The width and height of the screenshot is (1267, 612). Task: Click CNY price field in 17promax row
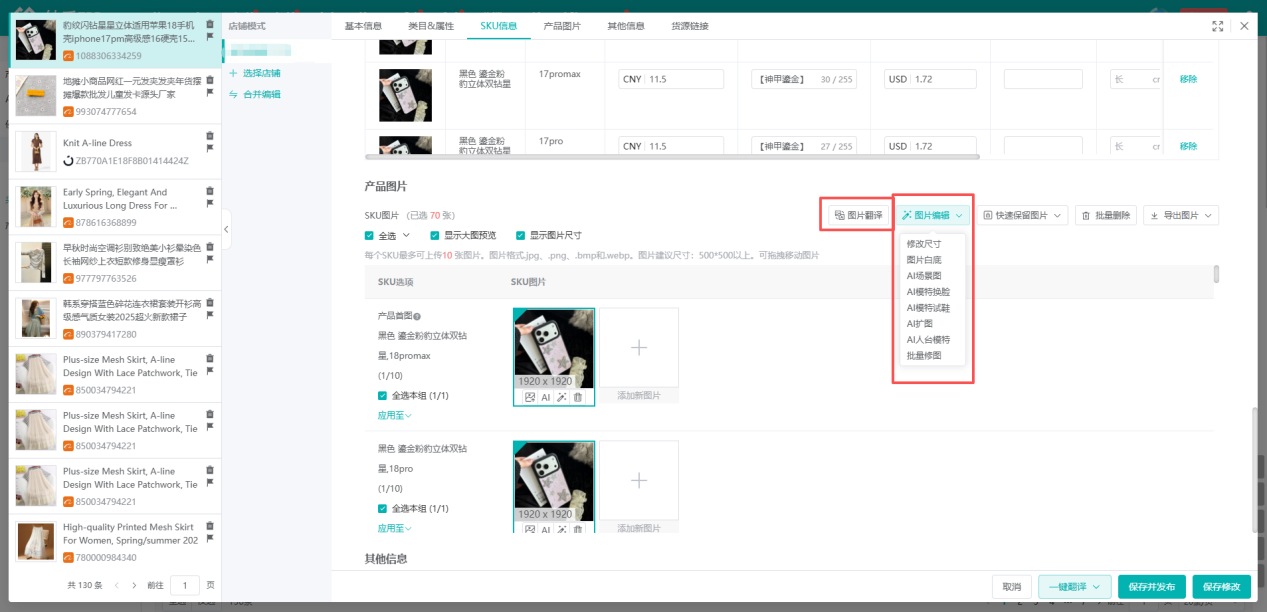[671, 79]
